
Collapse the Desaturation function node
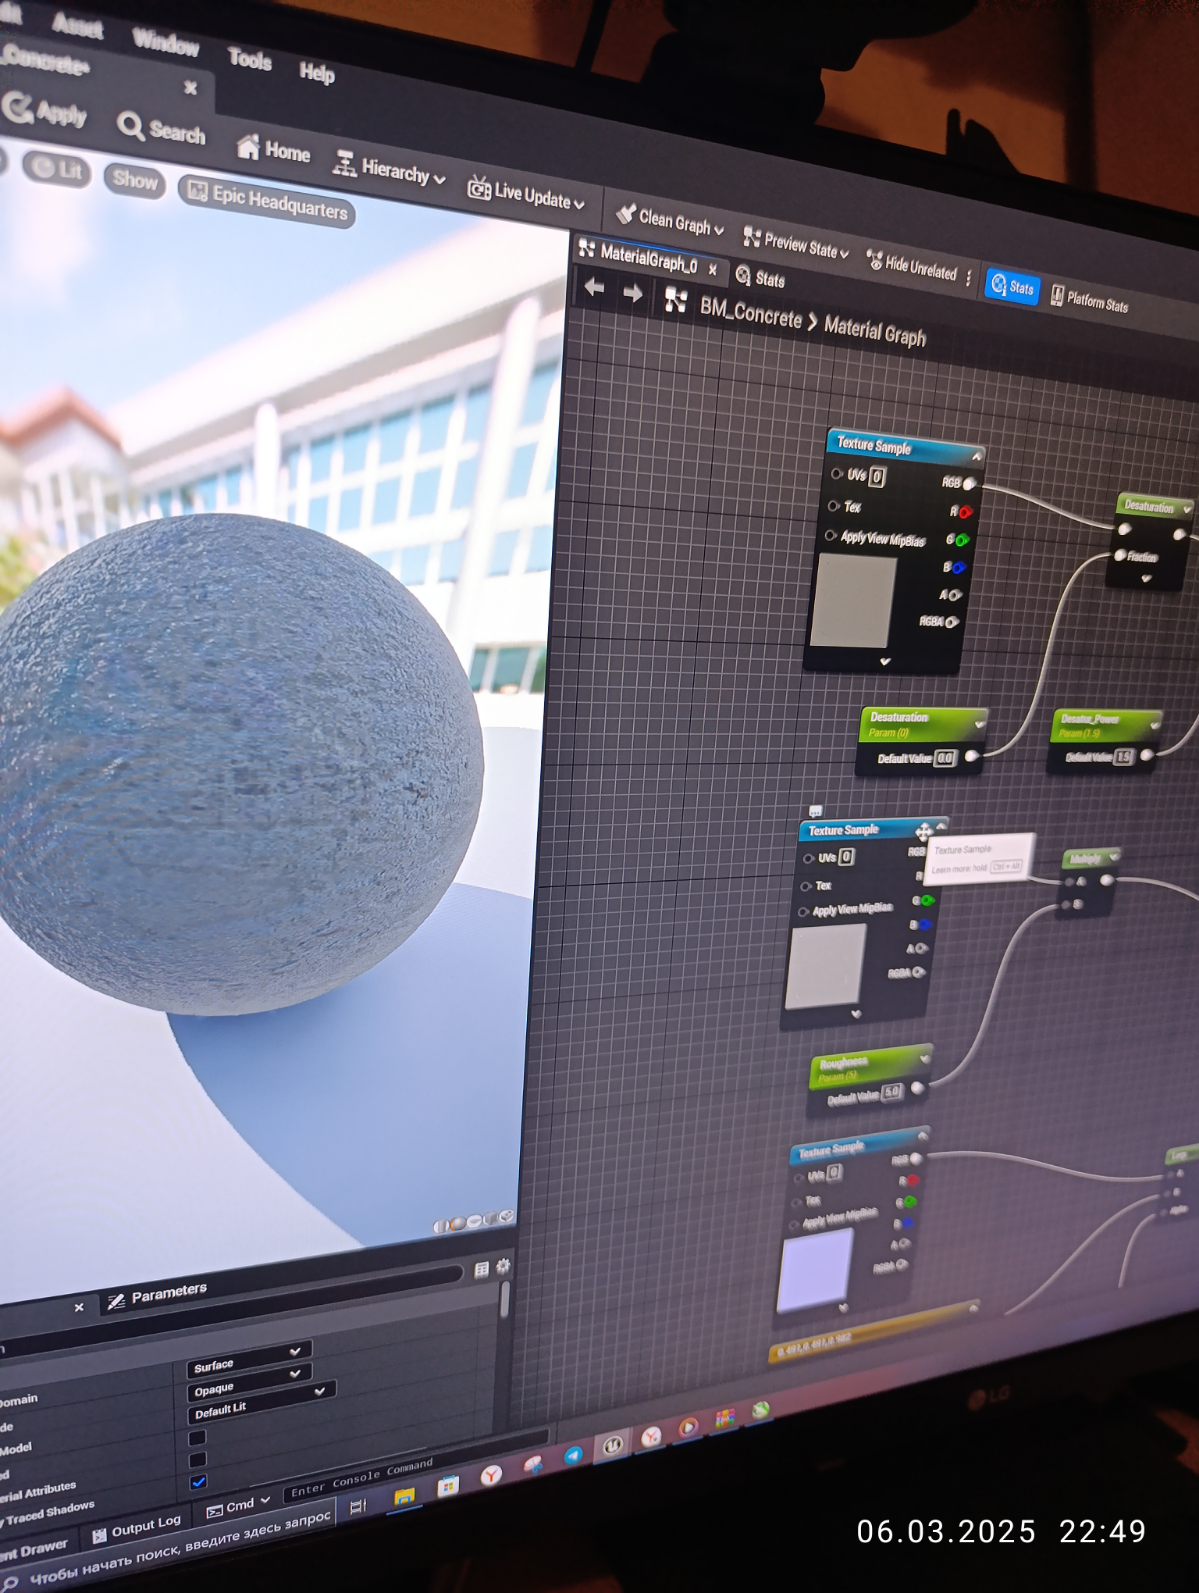pos(1187,509)
